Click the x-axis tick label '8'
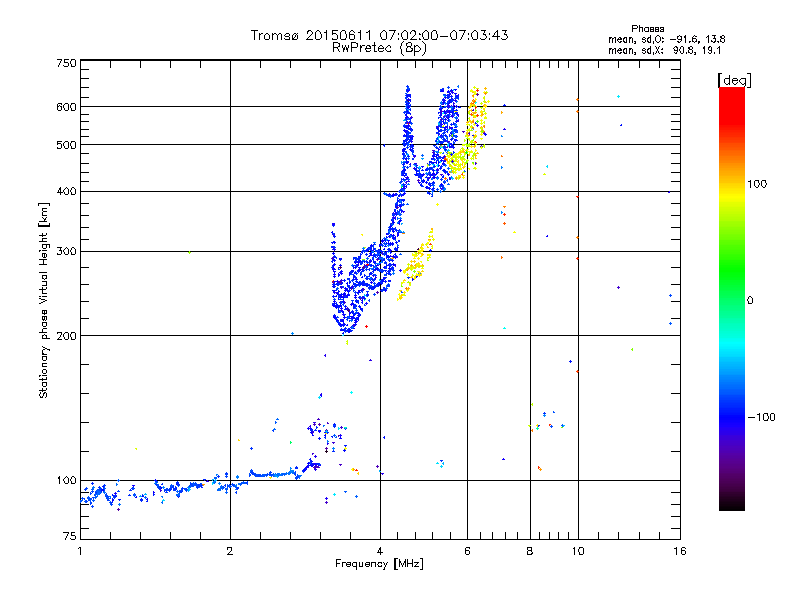Image resolution: width=800 pixels, height=600 pixels. pos(530,551)
